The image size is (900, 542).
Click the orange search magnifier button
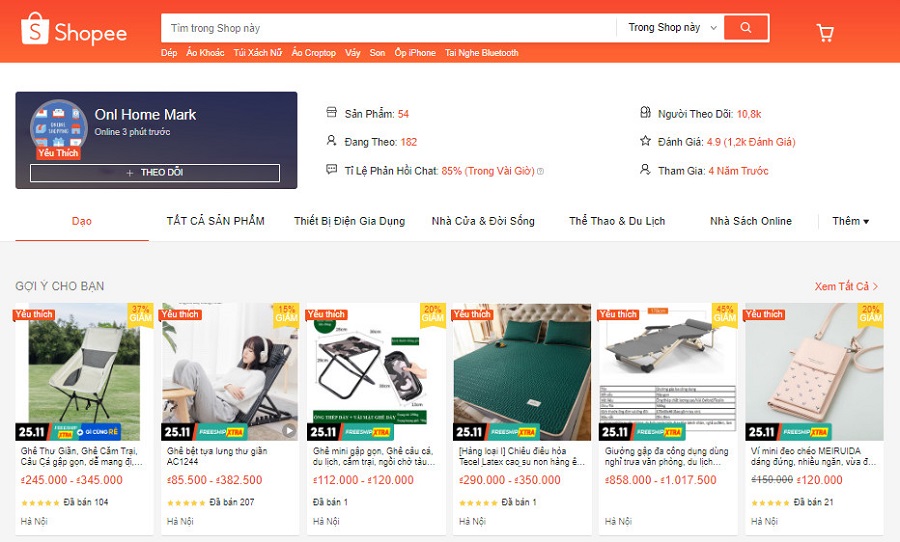746,28
